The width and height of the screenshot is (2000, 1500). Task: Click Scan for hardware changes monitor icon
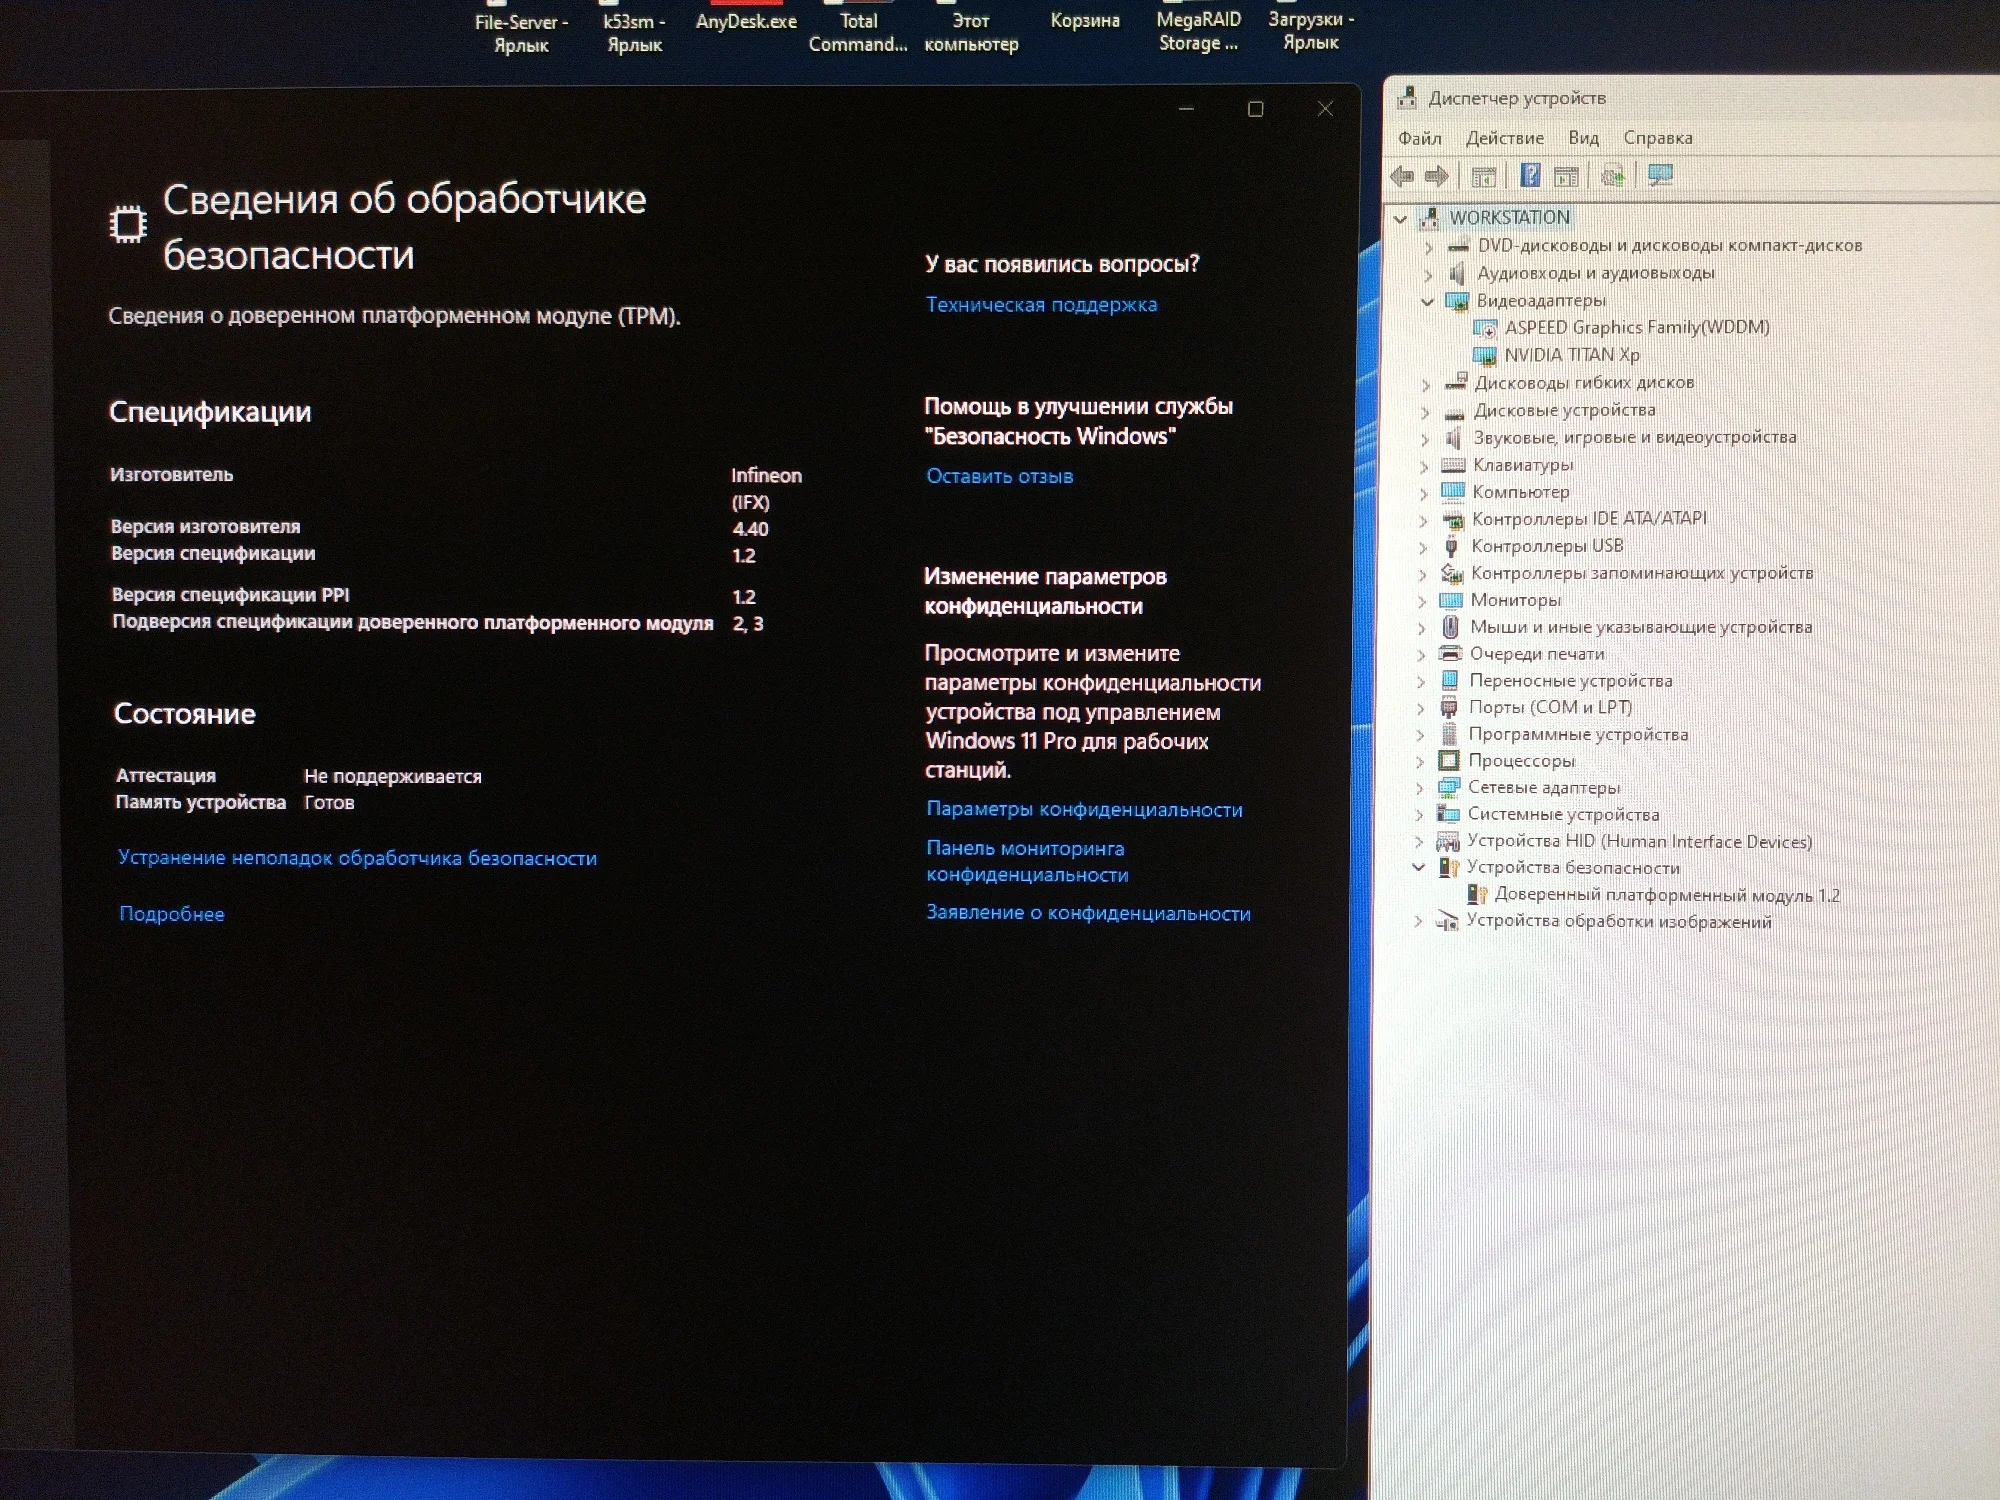click(x=1660, y=176)
